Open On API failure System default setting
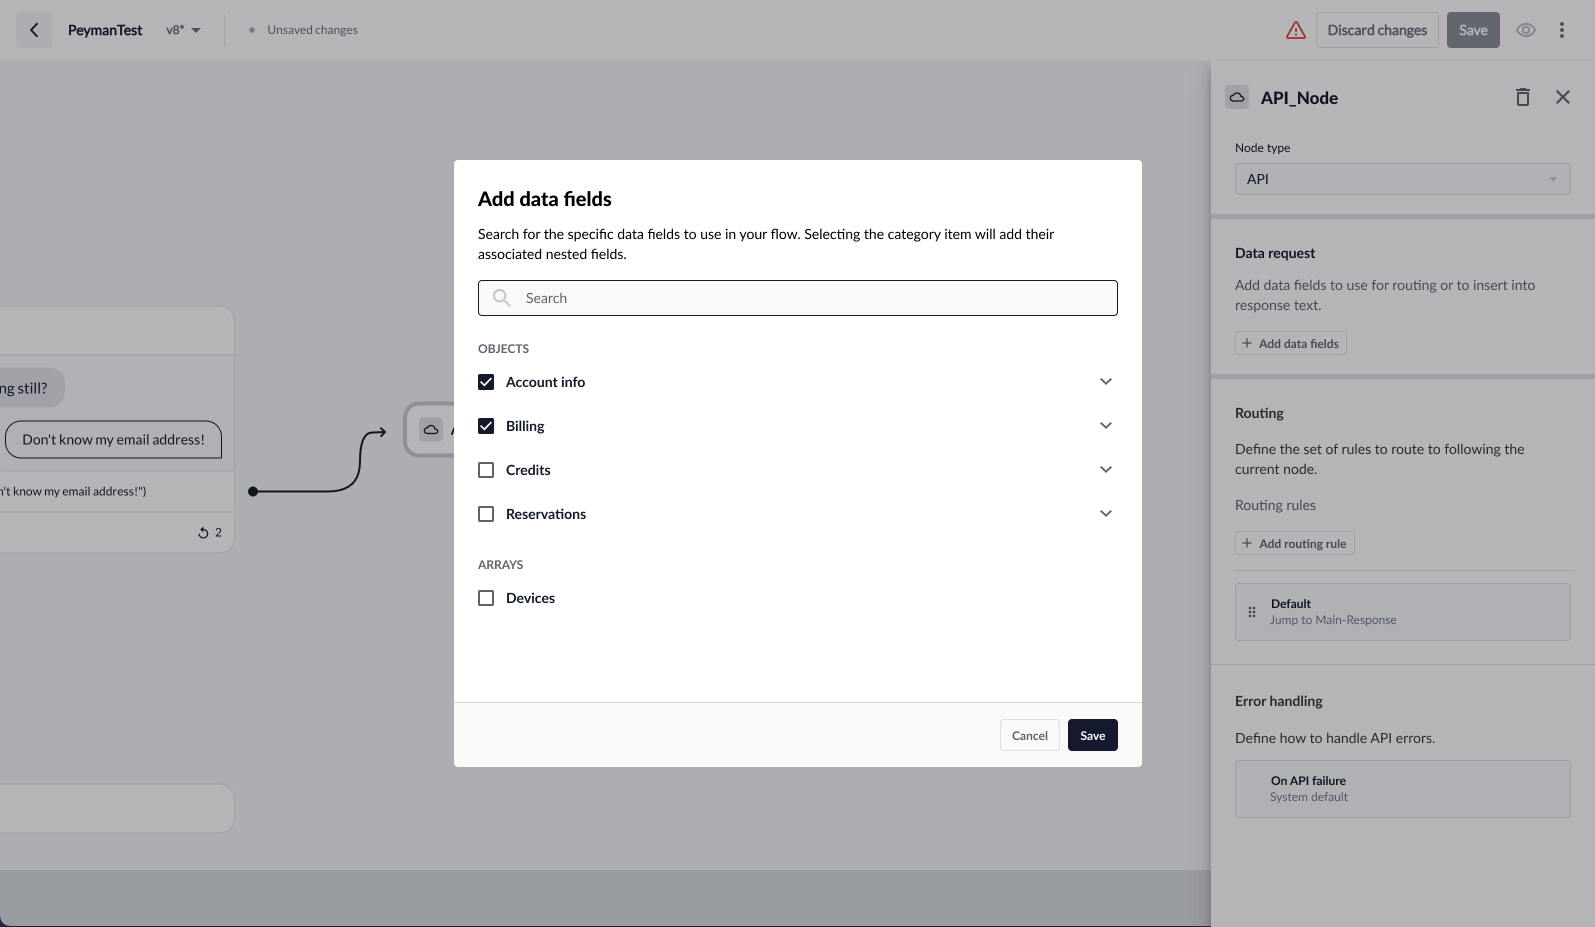1595x927 pixels. pyautogui.click(x=1402, y=789)
